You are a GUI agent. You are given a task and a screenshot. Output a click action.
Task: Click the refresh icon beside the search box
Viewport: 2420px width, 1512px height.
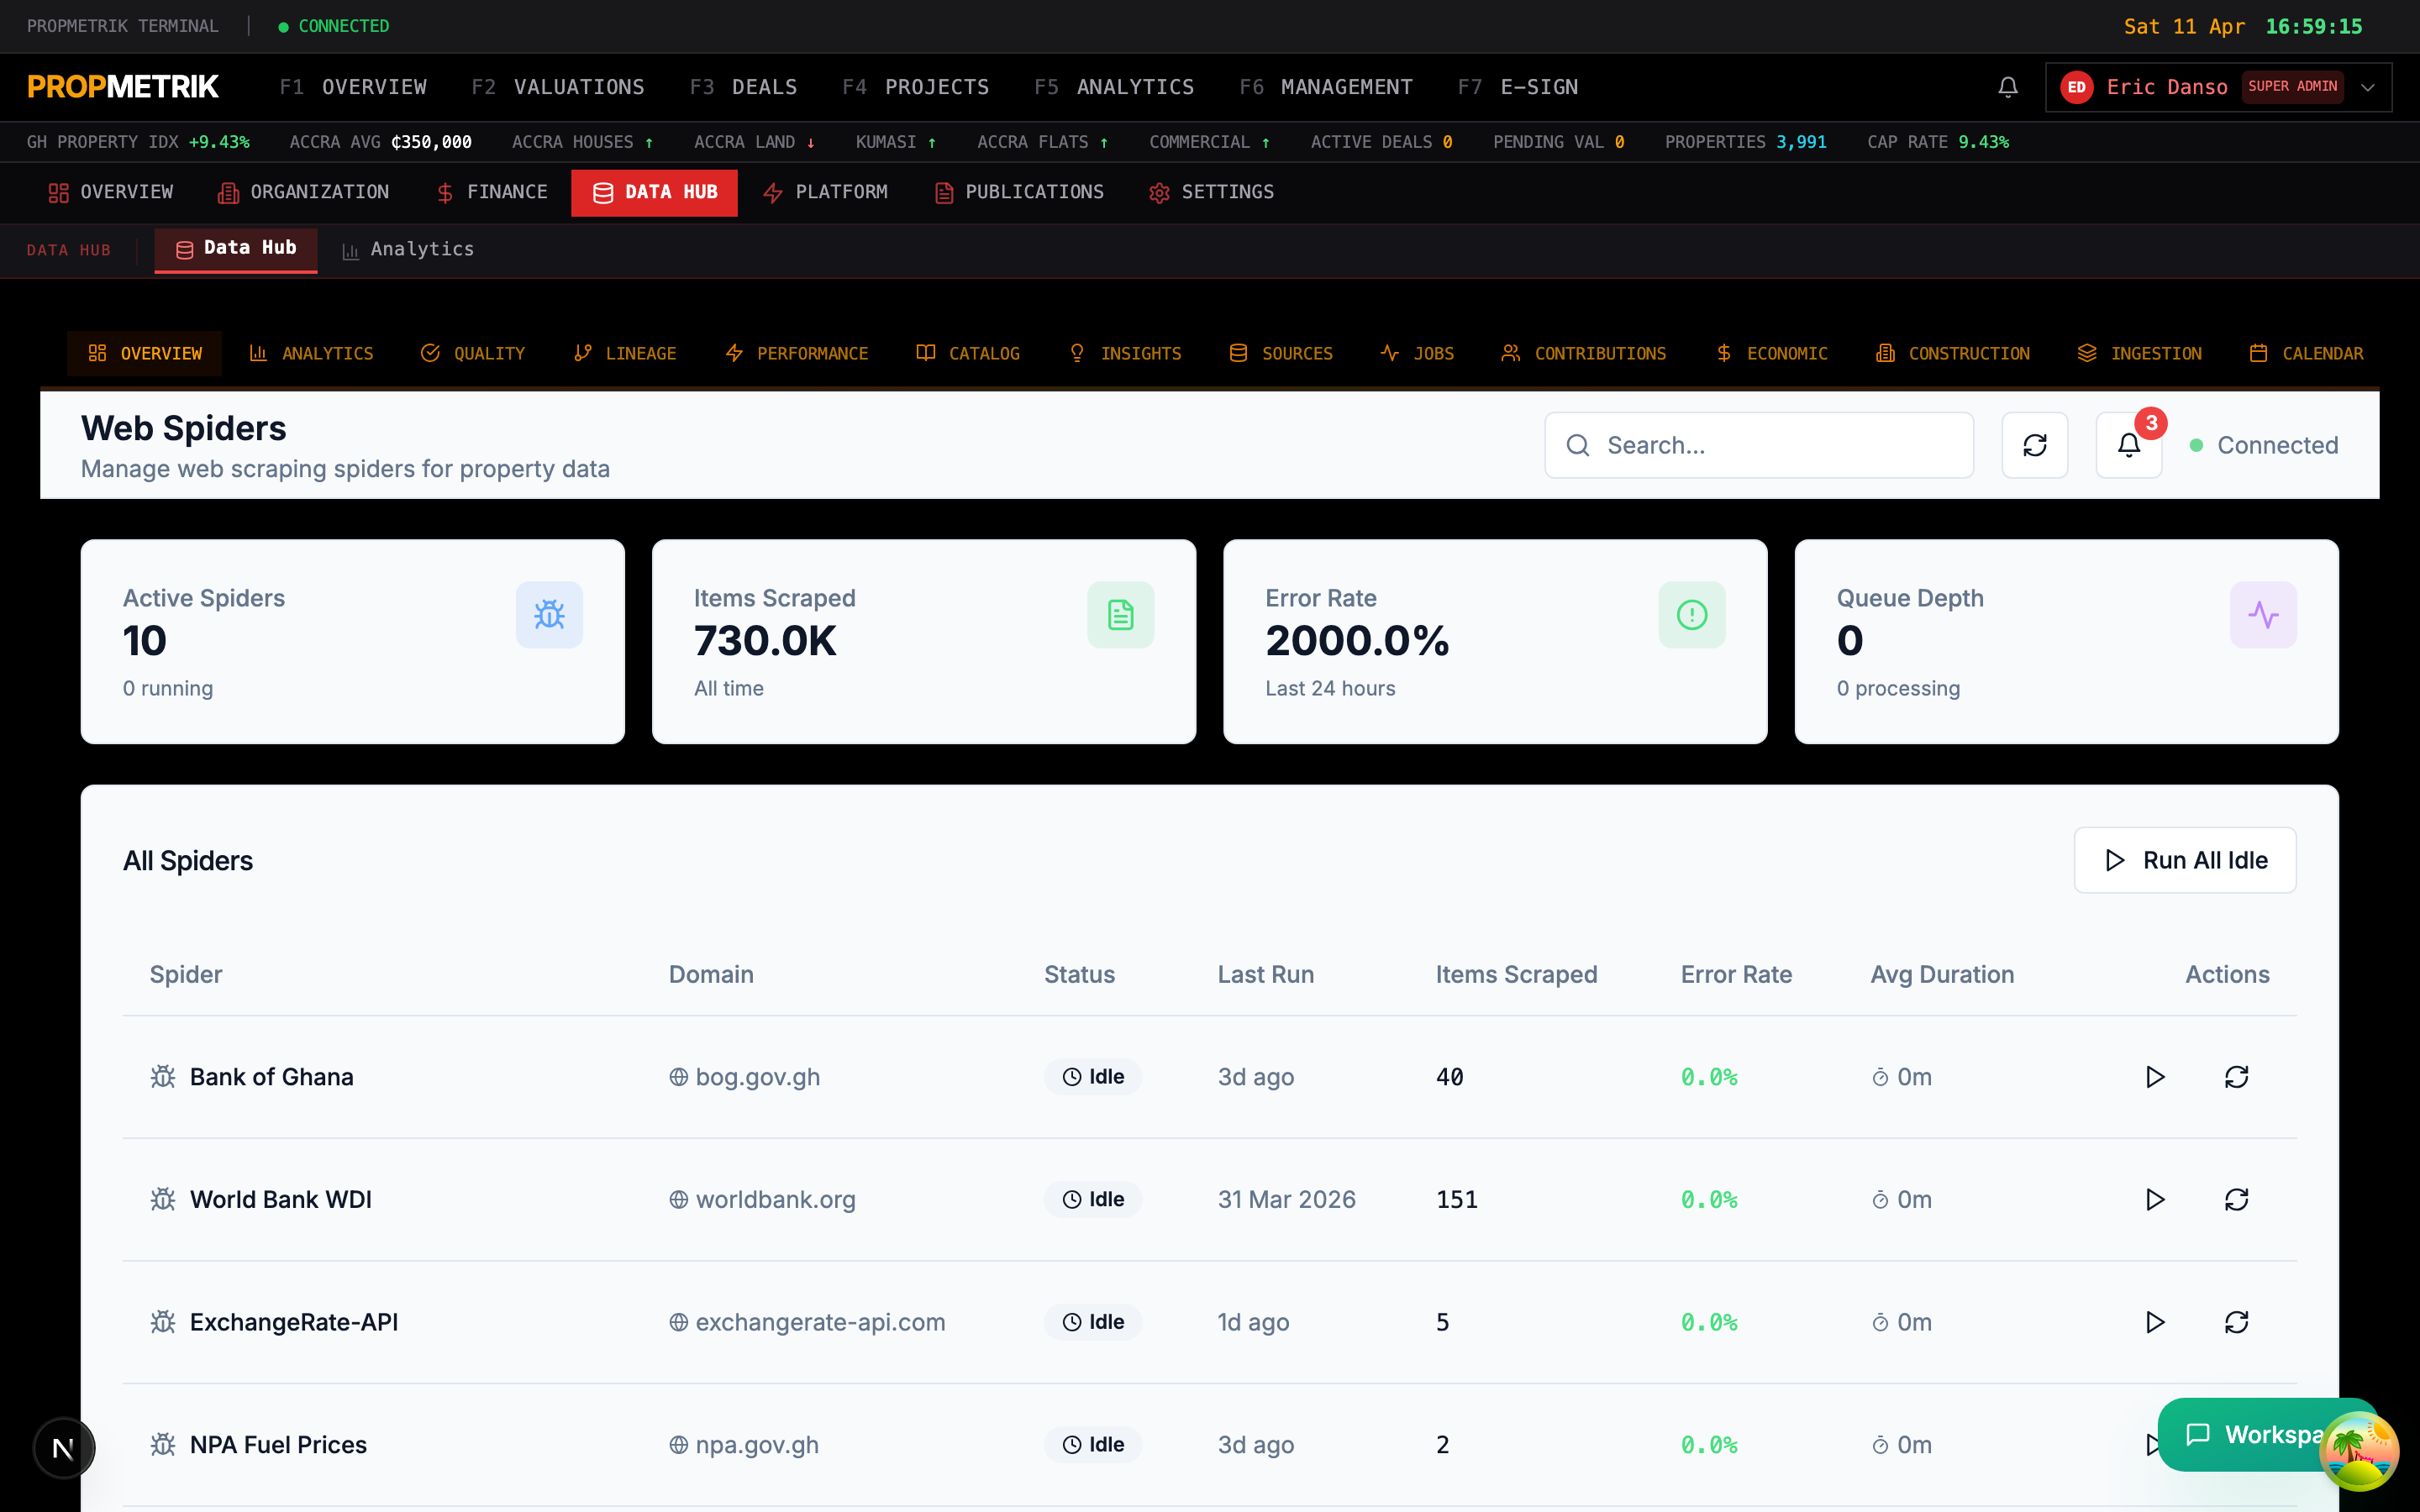2035,445
